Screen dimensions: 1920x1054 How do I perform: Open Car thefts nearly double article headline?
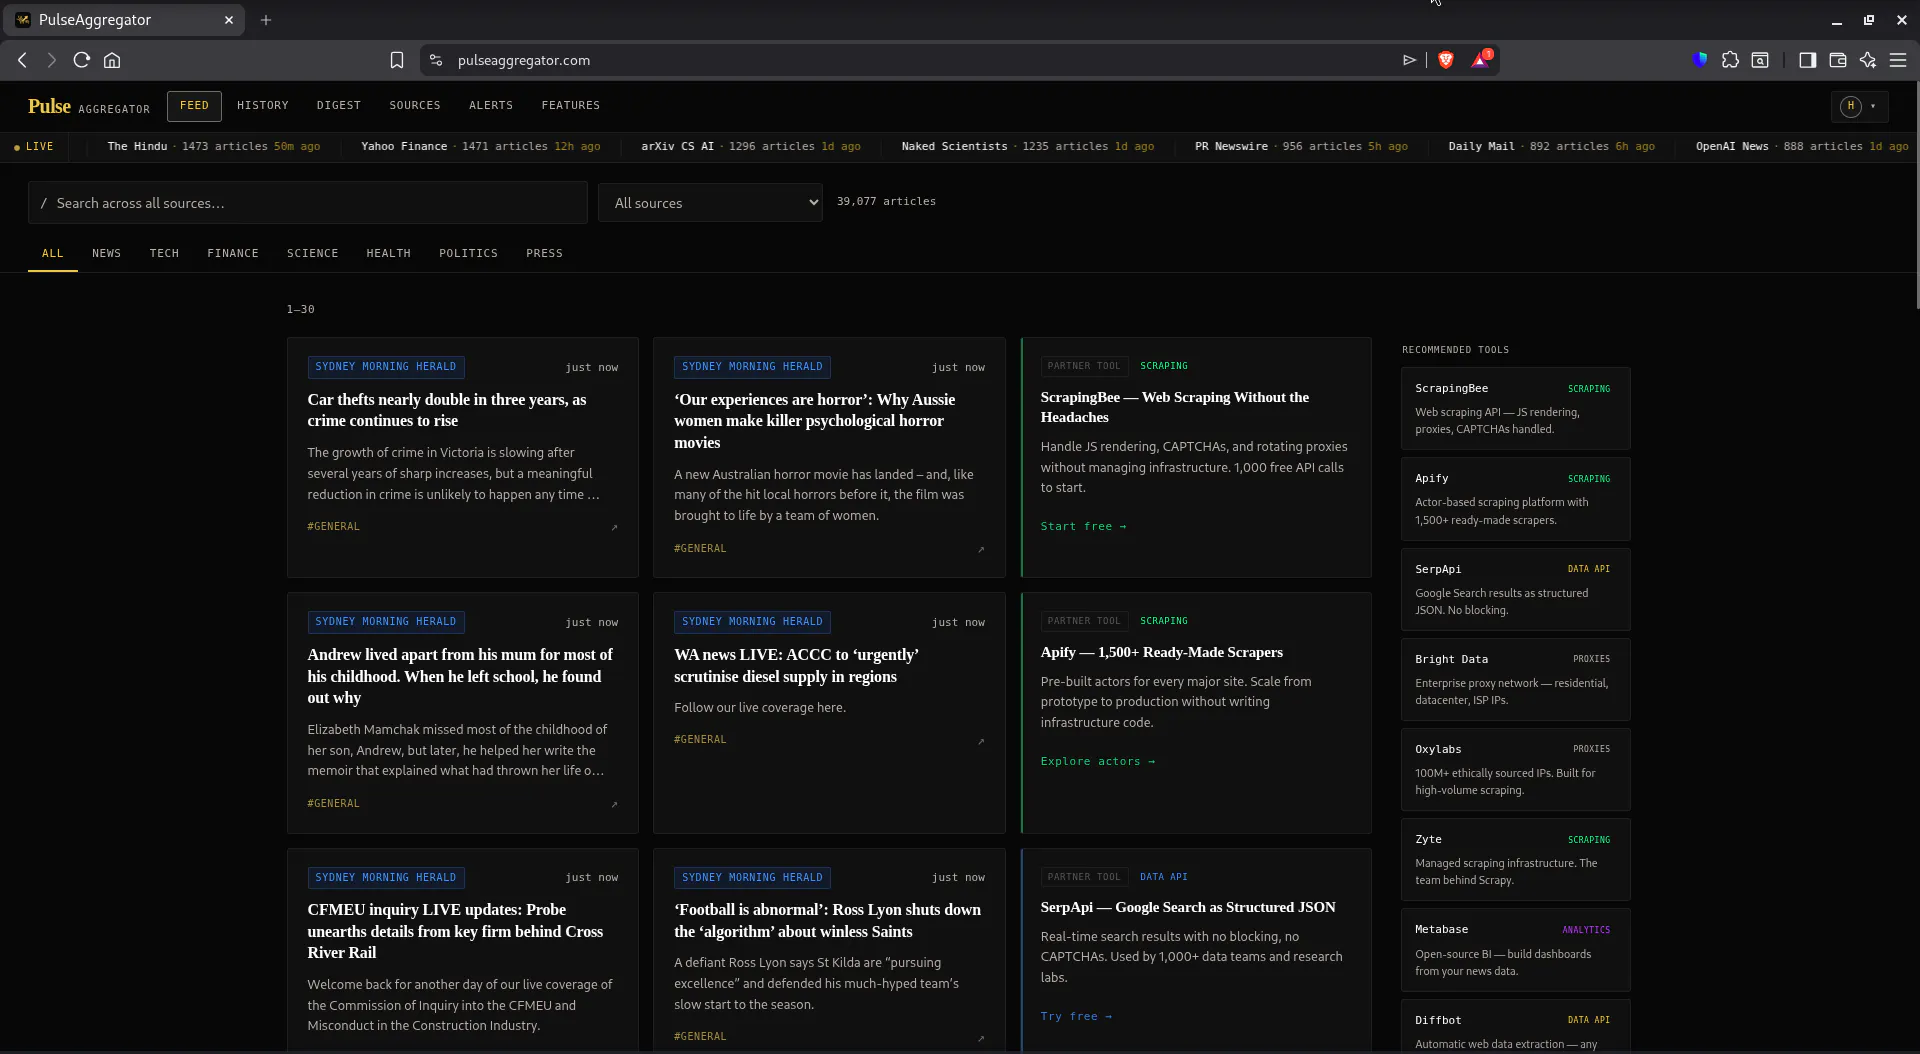coord(447,410)
